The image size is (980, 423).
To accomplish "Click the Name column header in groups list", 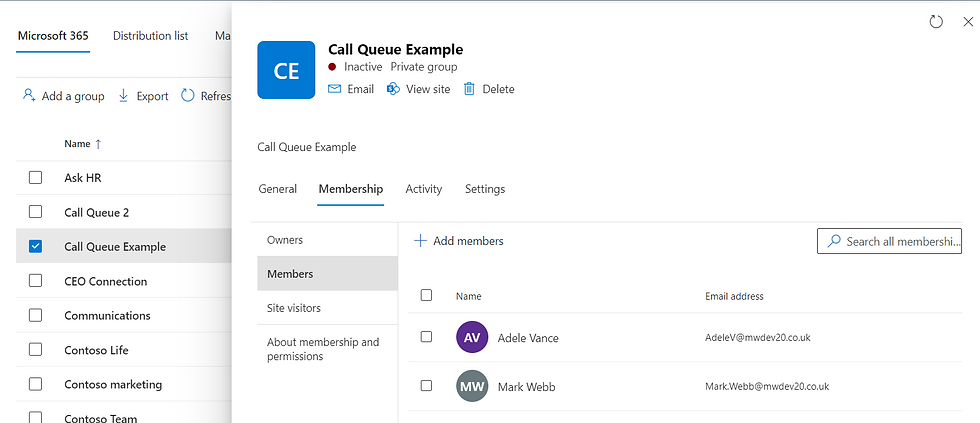I will point(78,144).
